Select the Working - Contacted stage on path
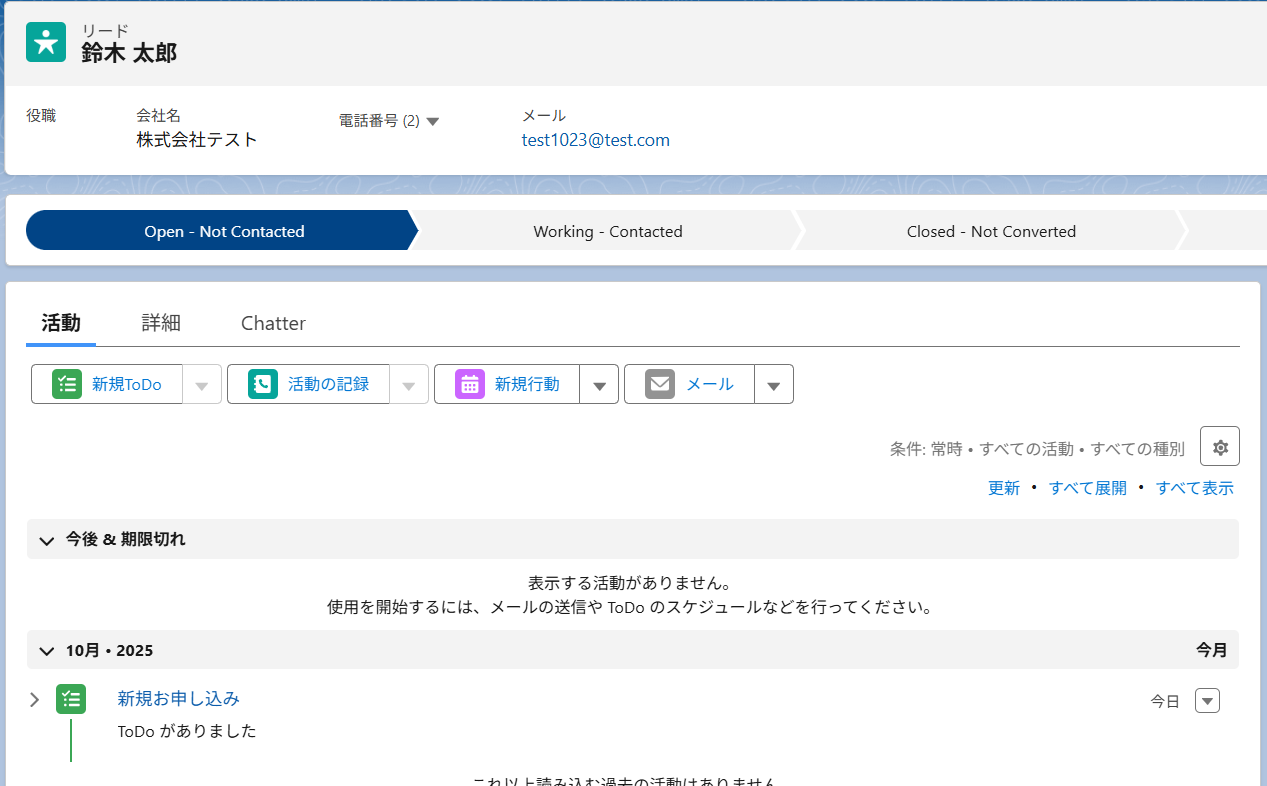1267x786 pixels. click(x=607, y=230)
